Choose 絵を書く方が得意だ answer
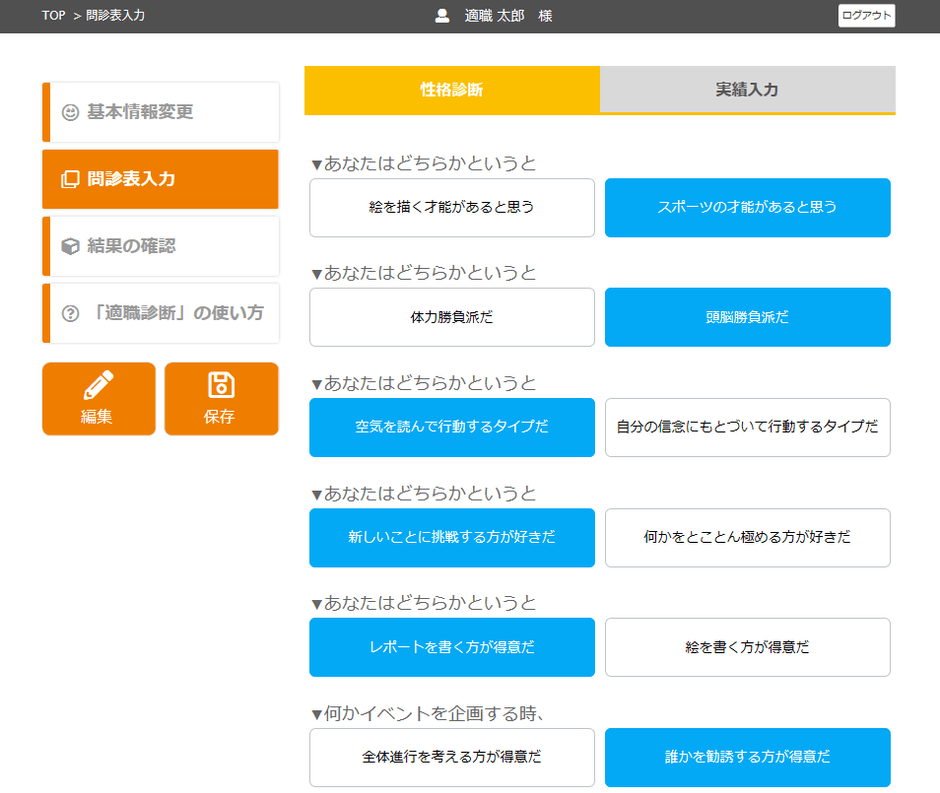This screenshot has width=940, height=793. [747, 648]
